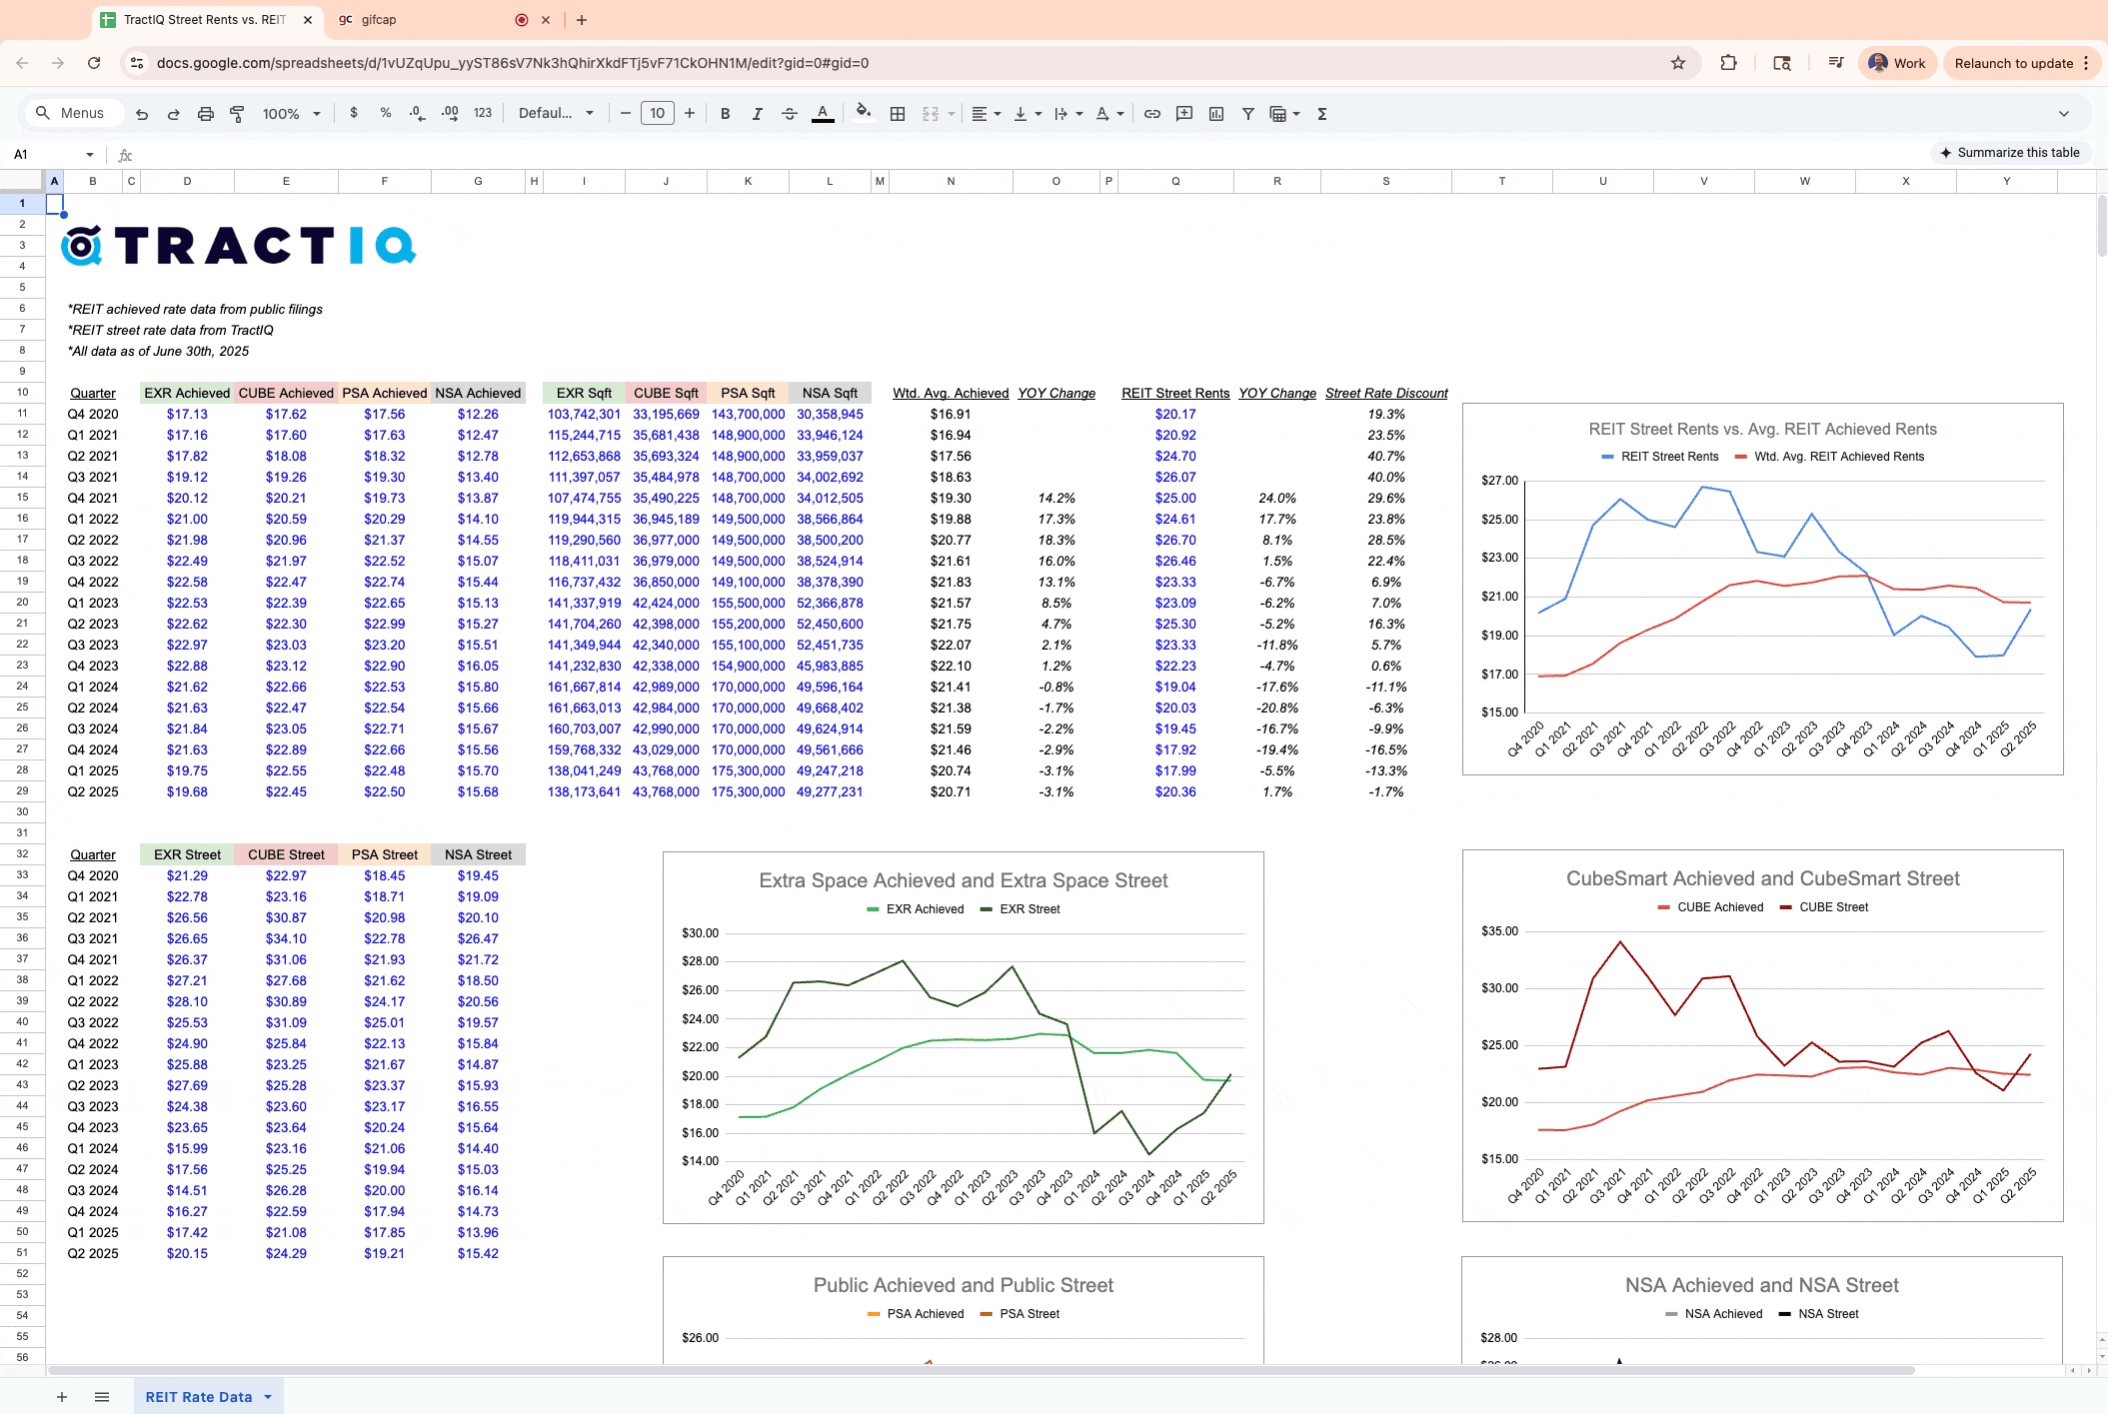The width and height of the screenshot is (2108, 1414).
Task: Click the insert chart icon
Action: (x=1216, y=114)
